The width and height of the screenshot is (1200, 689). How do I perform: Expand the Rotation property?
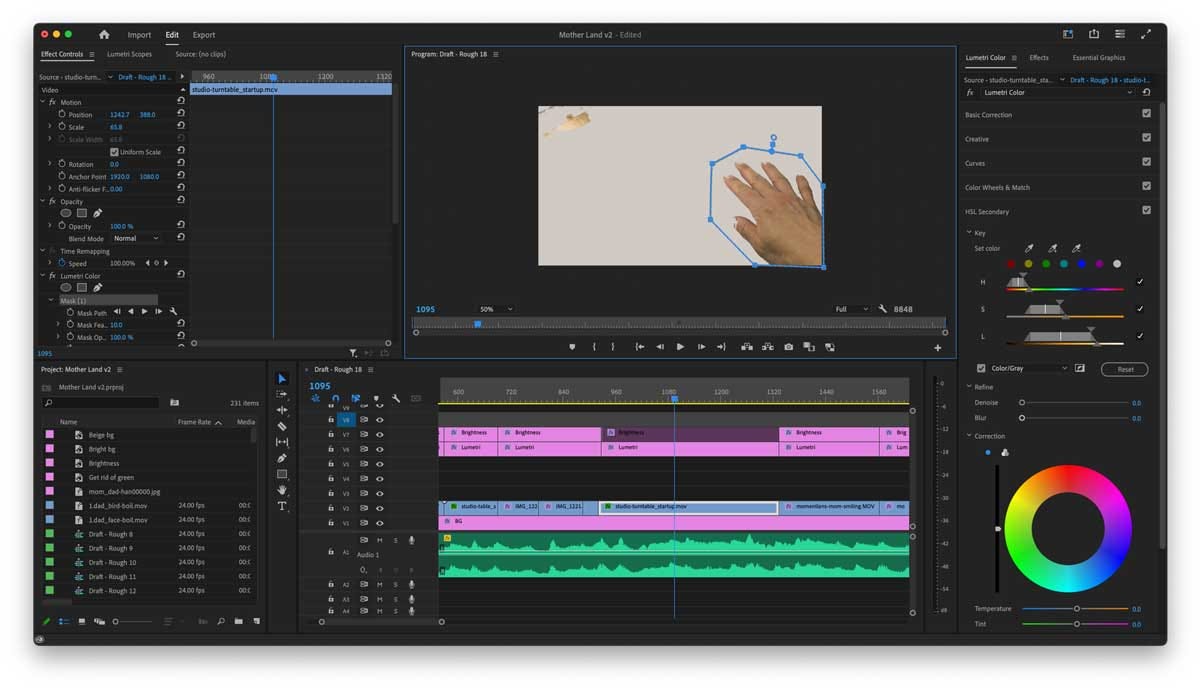point(51,164)
